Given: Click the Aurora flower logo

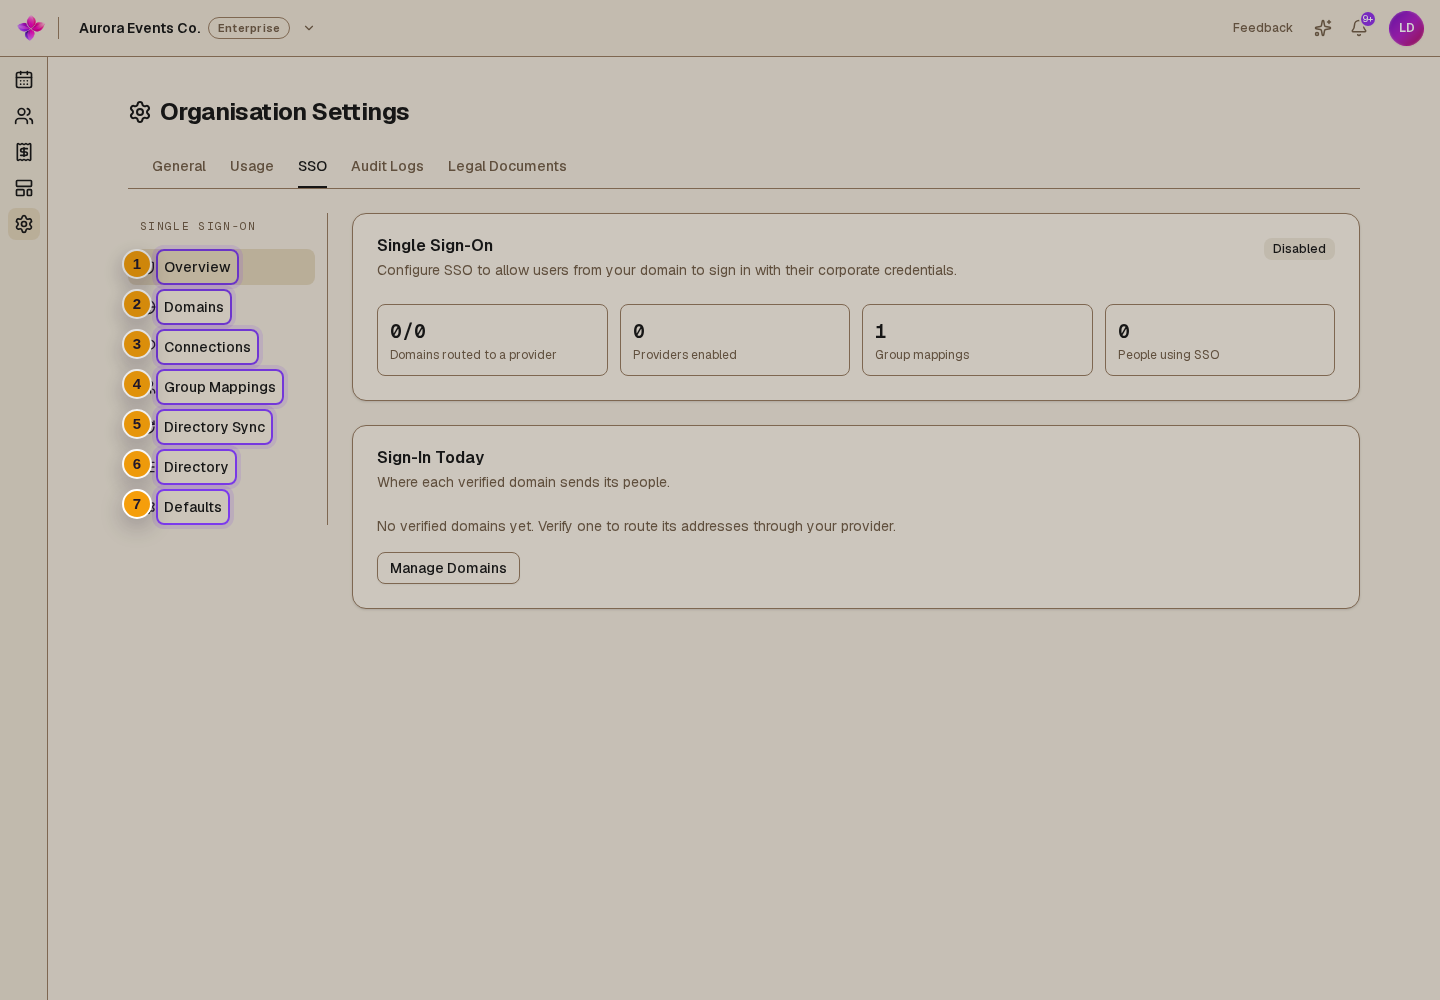Looking at the screenshot, I should (x=31, y=28).
